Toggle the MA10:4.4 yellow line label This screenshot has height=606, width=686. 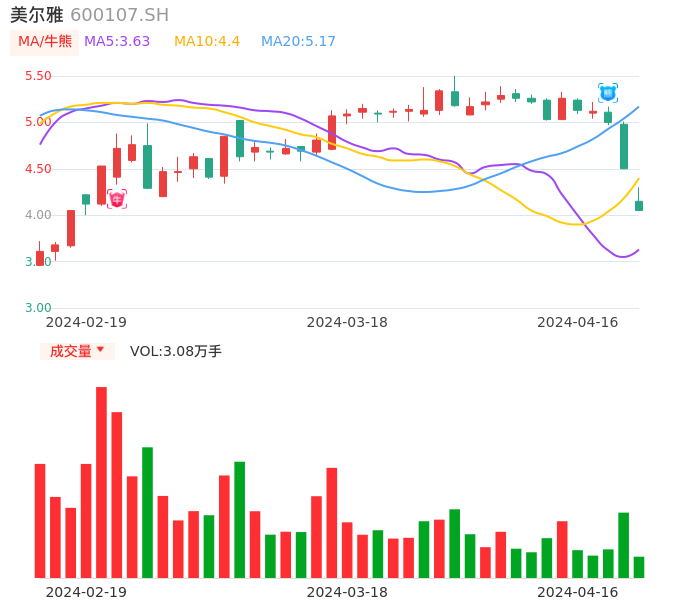(207, 42)
